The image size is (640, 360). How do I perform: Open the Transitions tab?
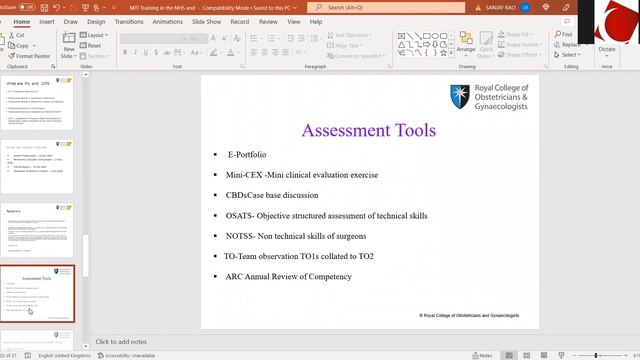(129, 22)
